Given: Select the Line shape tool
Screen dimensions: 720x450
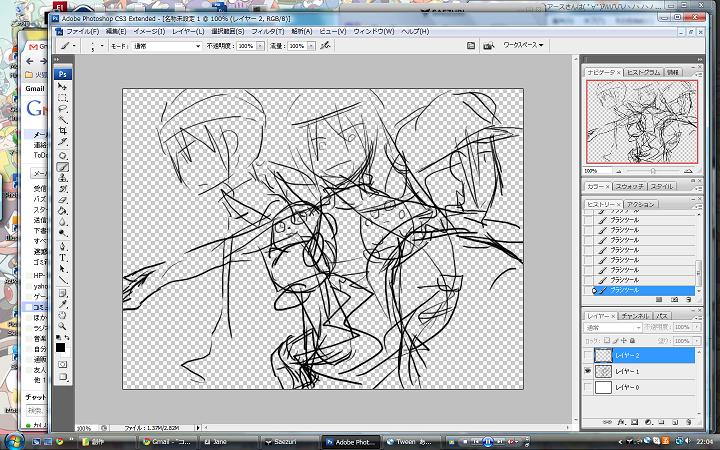Looking at the screenshot, I should (x=62, y=280).
